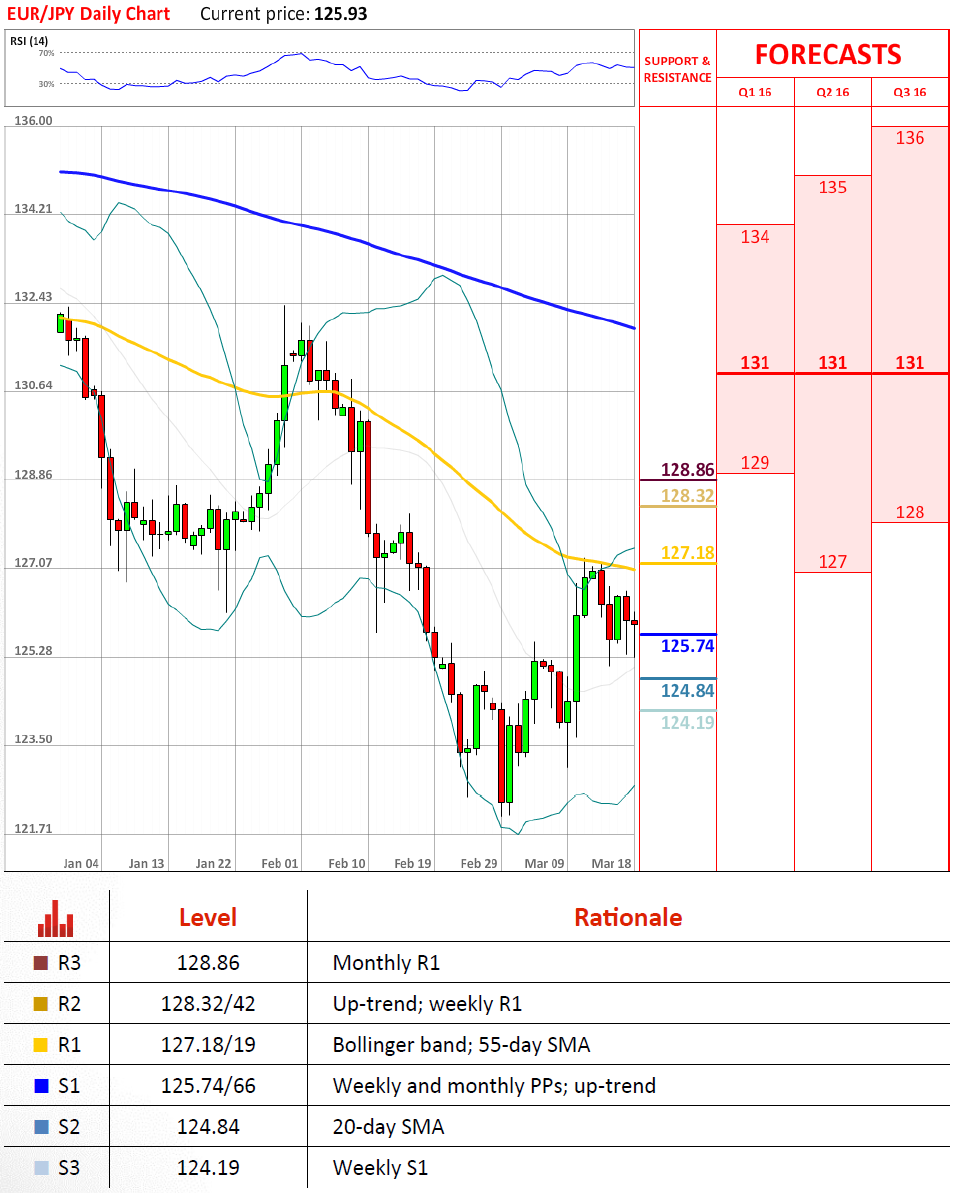Click the S3 row label
Screen dimensions: 960x1193
[x=69, y=1169]
